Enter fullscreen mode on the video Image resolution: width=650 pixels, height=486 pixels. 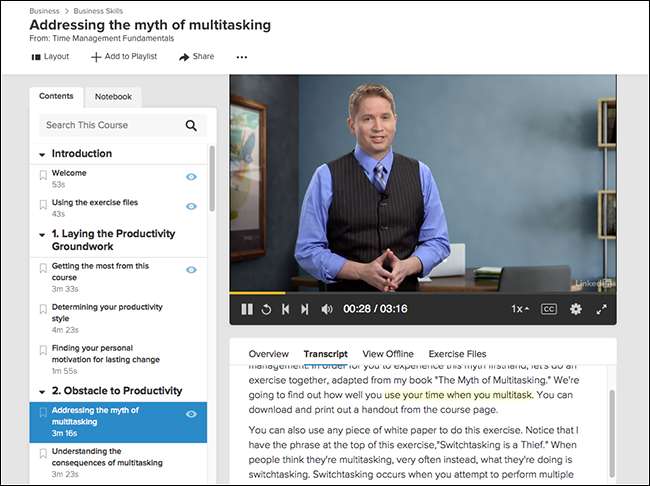(601, 309)
